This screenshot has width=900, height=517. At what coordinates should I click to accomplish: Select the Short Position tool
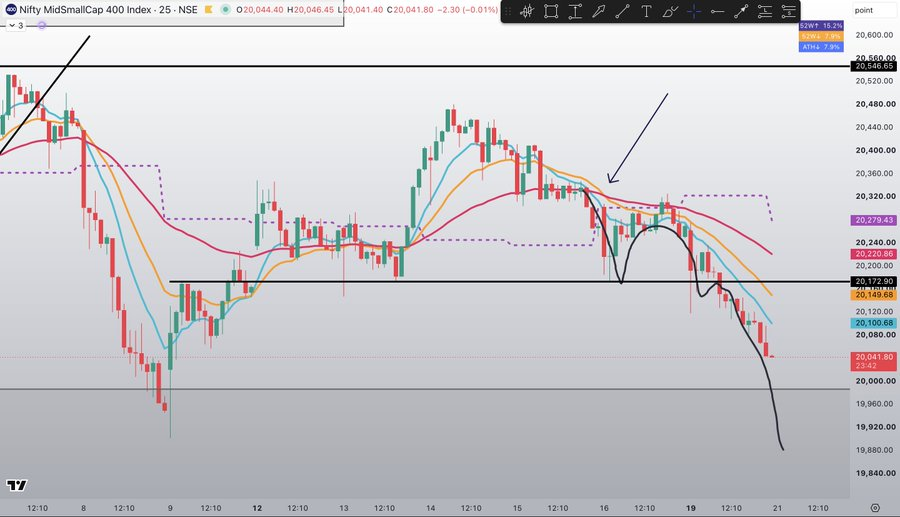(x=789, y=11)
